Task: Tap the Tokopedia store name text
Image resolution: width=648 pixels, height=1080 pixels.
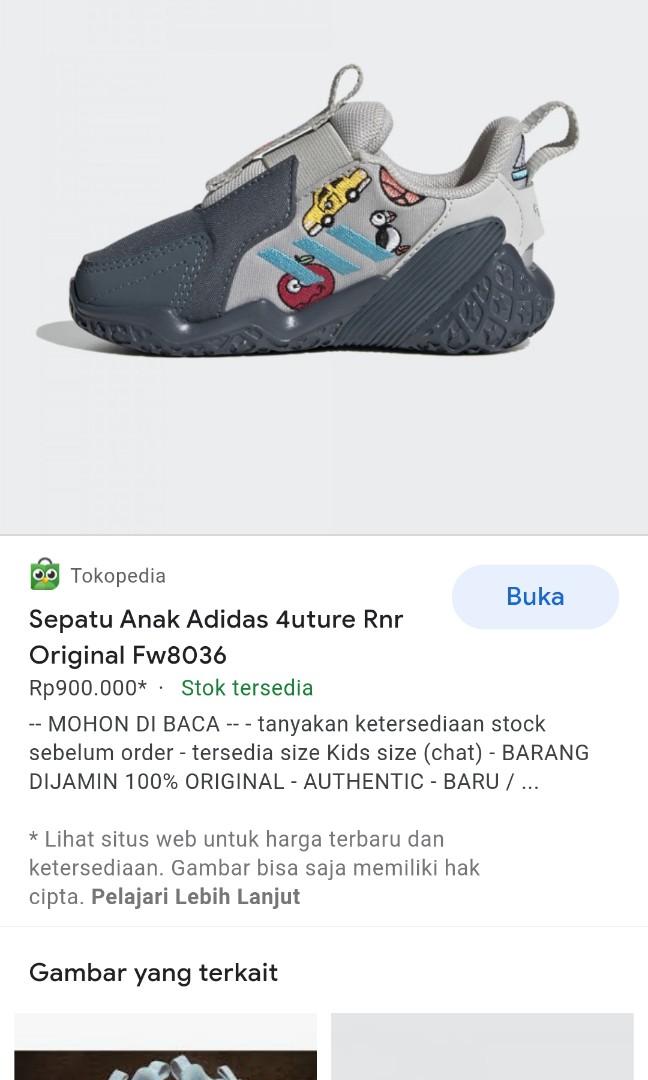Action: point(118,576)
